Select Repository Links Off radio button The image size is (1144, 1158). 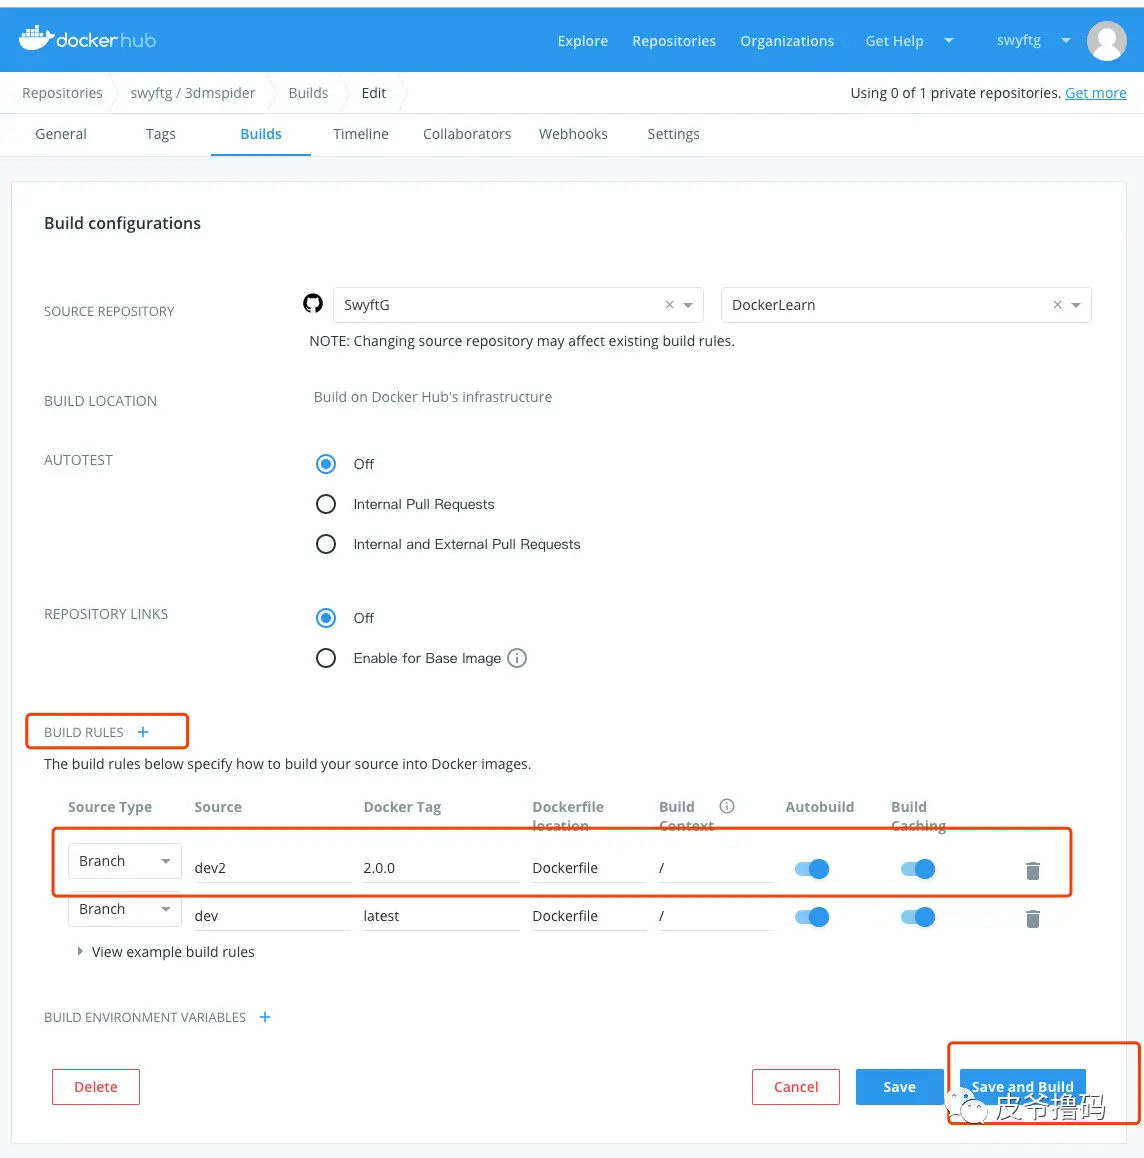point(326,618)
